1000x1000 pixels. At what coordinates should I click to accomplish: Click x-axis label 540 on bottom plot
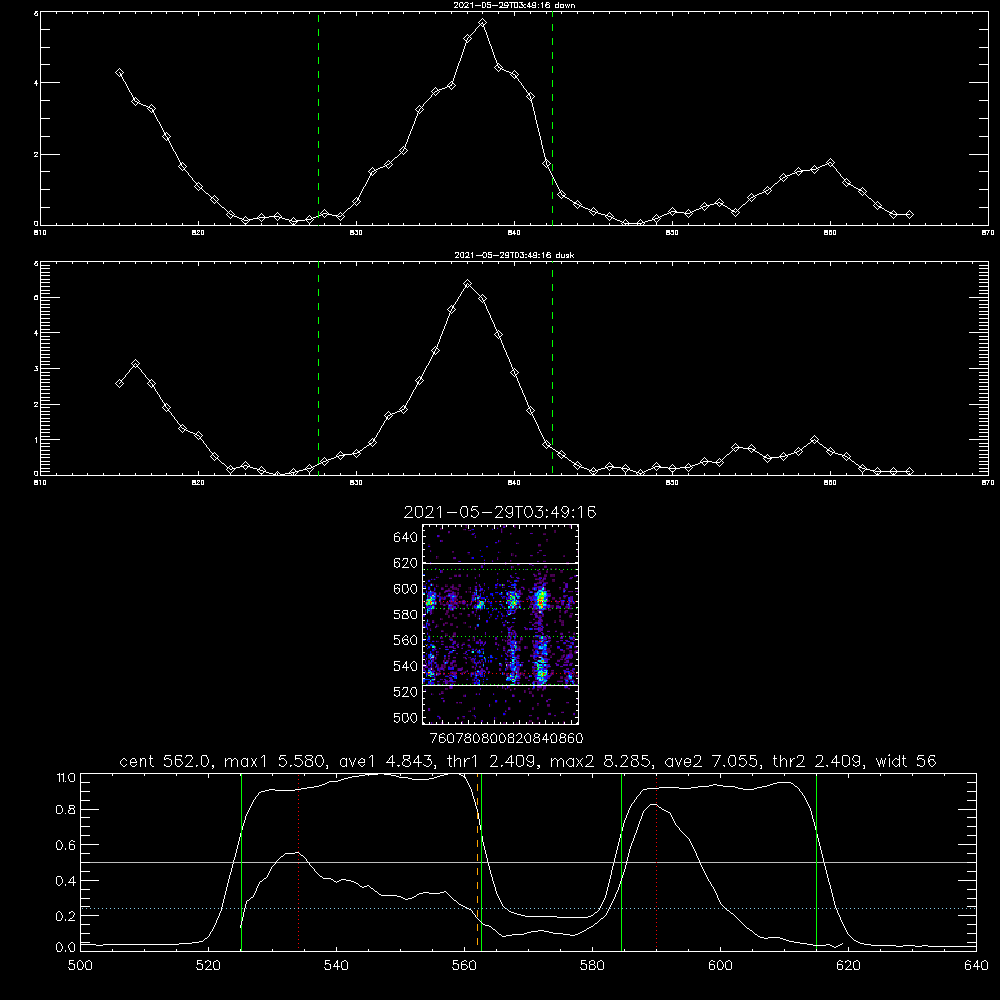pos(336,966)
